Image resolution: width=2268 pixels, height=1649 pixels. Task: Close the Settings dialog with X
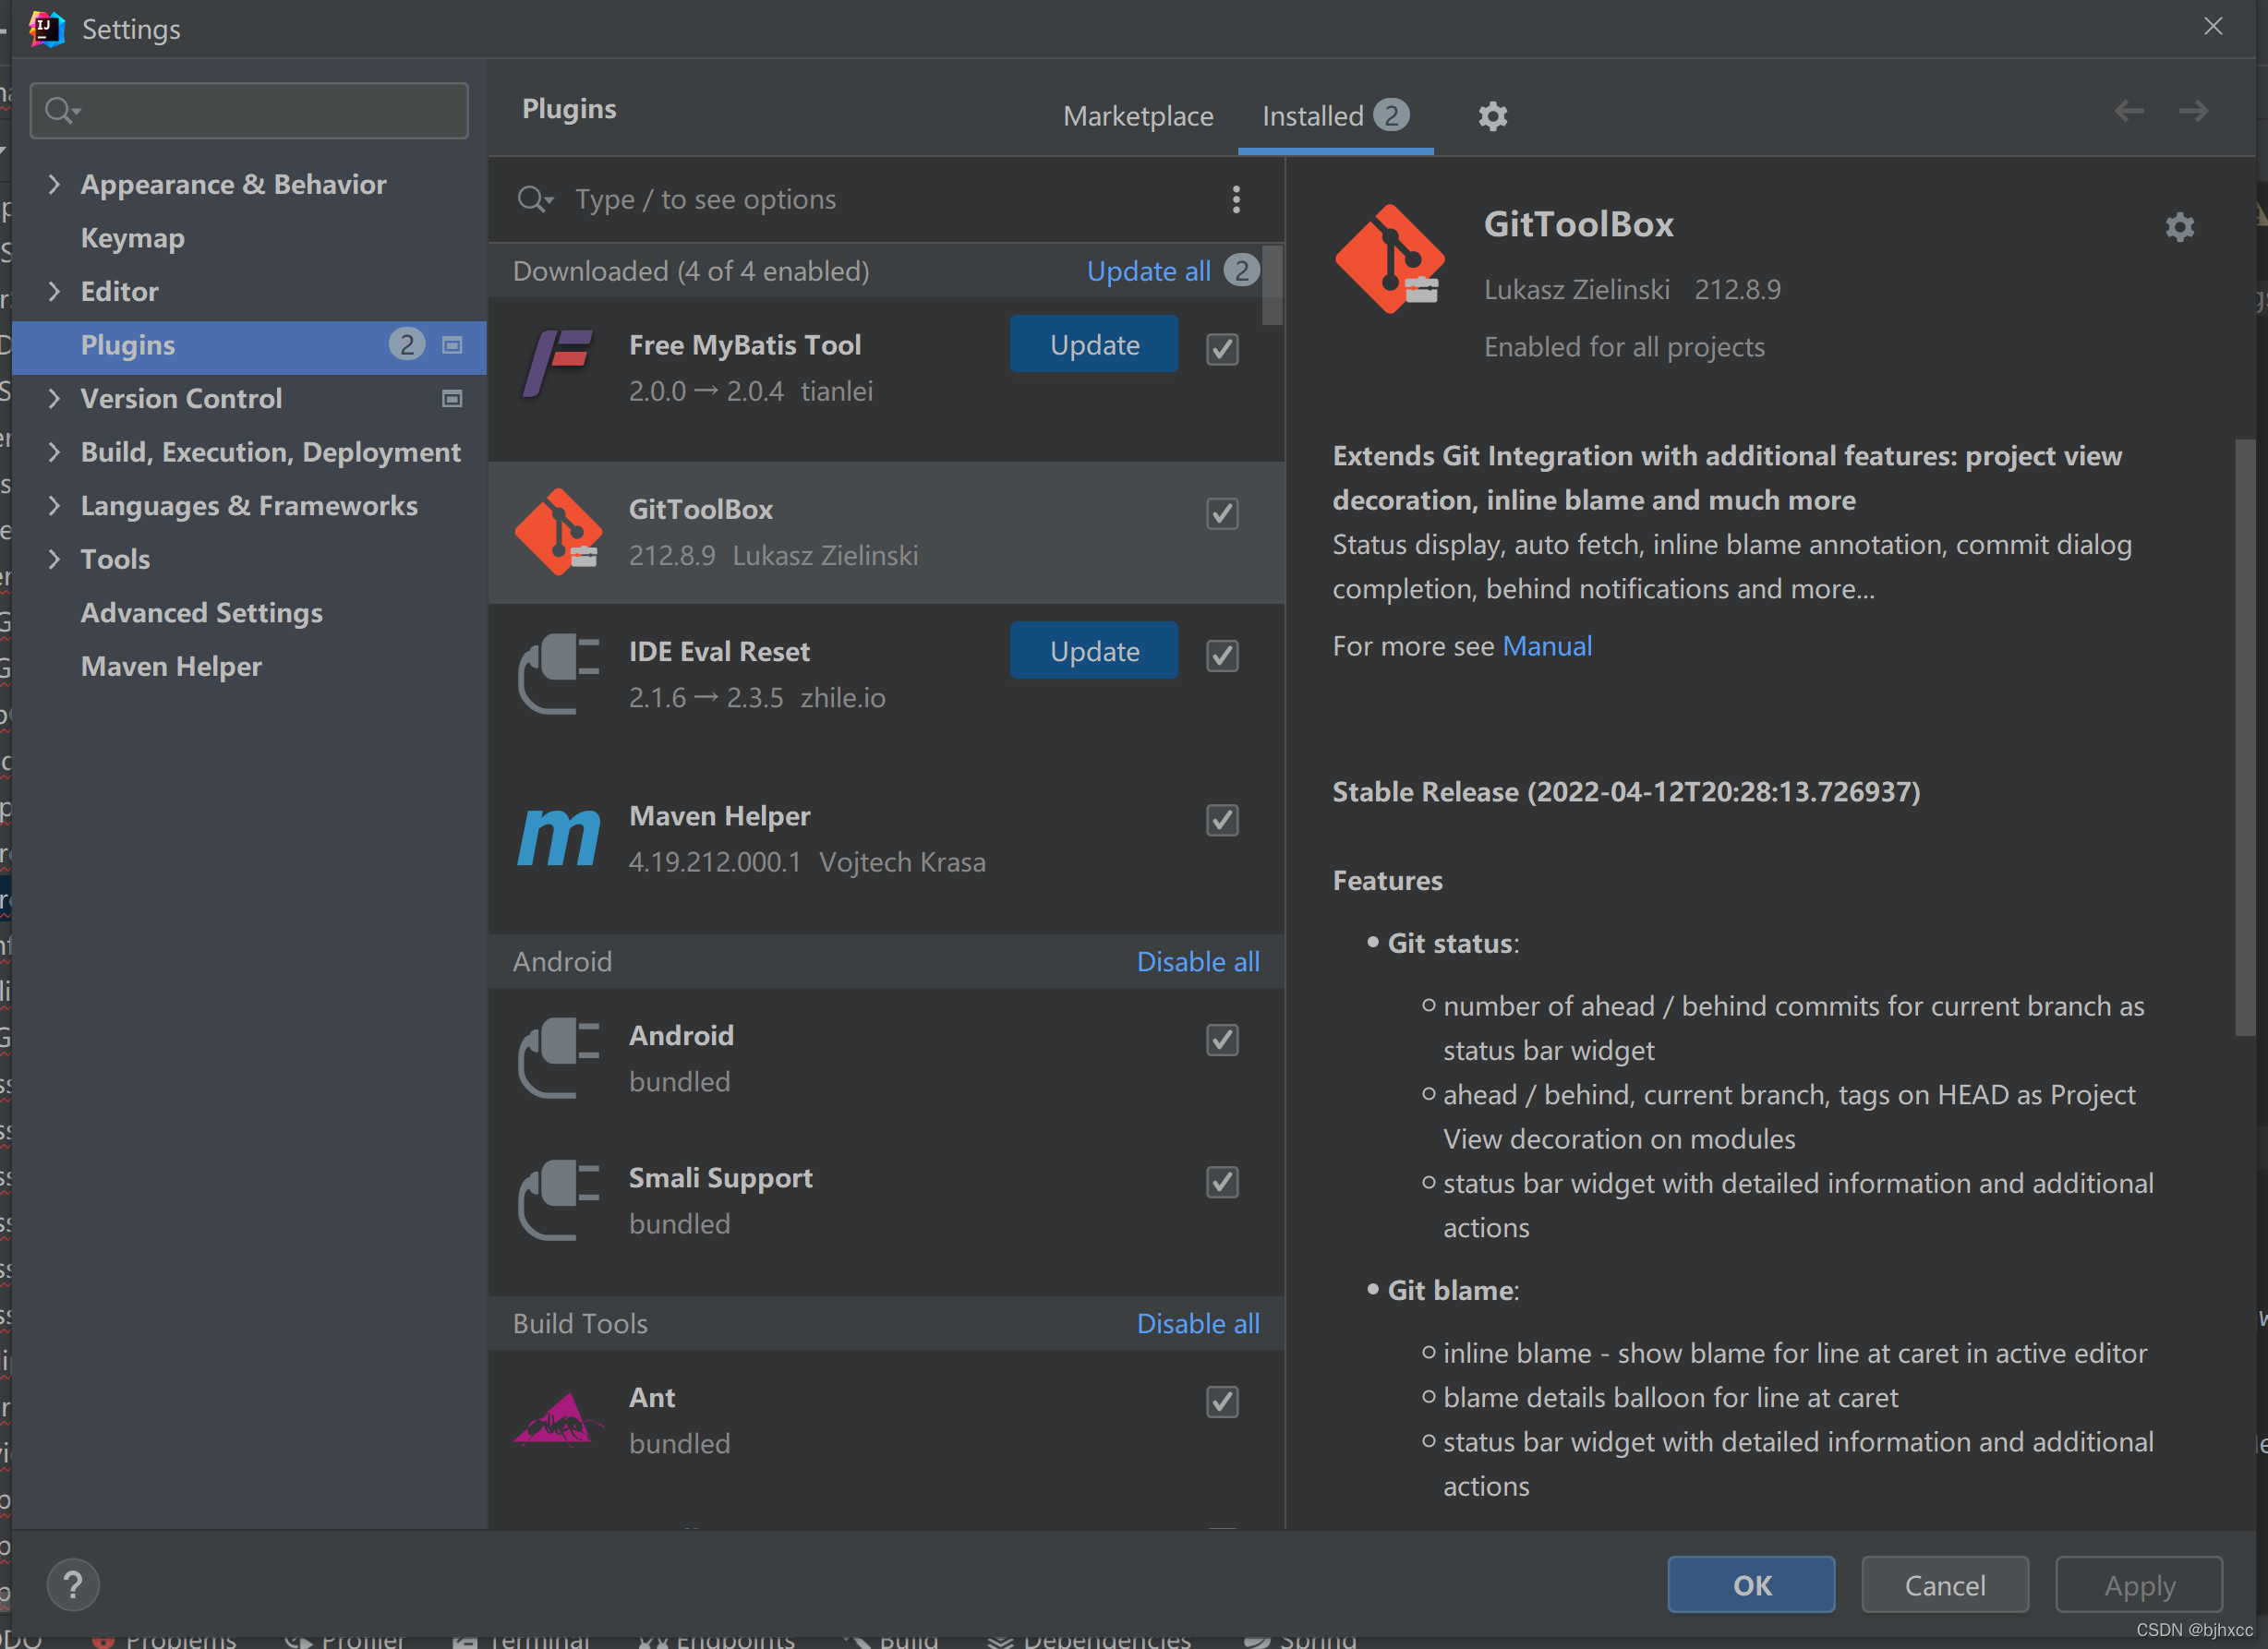pos(2213,26)
